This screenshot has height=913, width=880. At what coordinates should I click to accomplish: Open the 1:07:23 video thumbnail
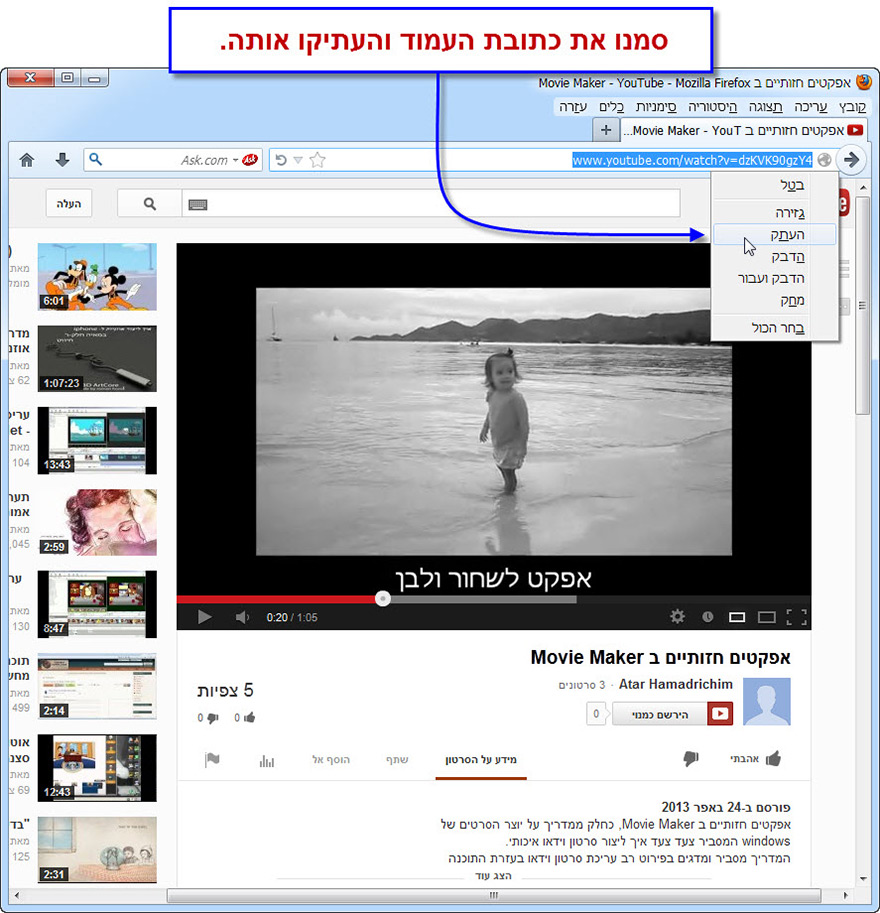pos(97,359)
